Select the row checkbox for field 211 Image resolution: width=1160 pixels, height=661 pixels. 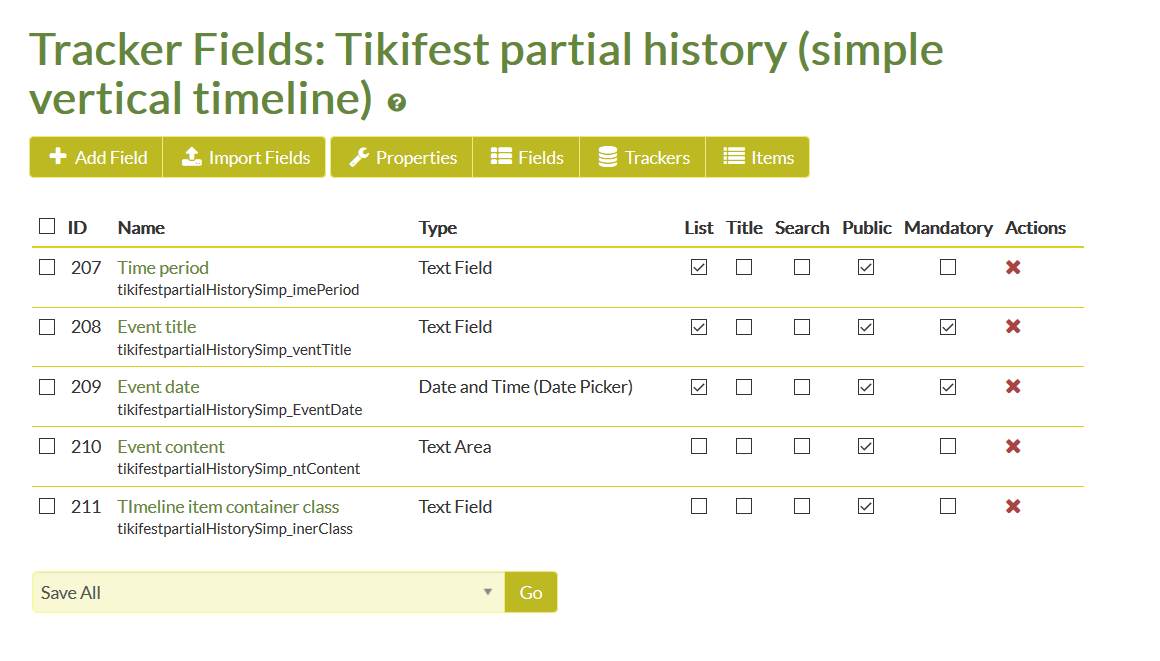click(47, 506)
